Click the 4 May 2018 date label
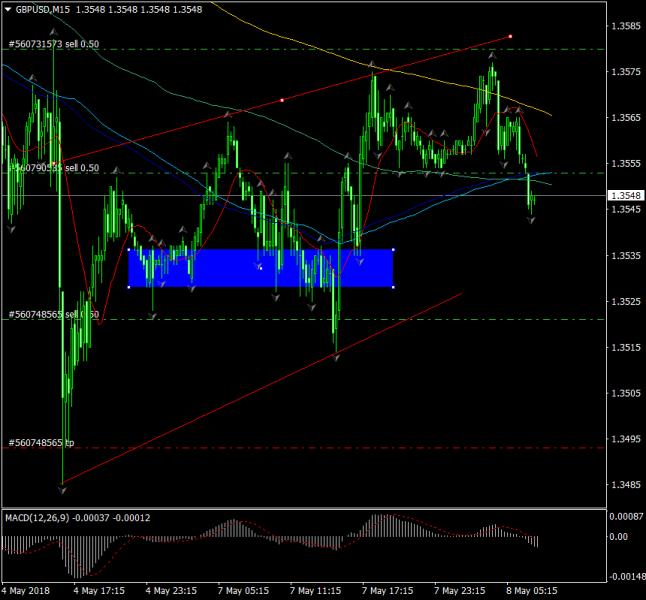 [x=26, y=591]
